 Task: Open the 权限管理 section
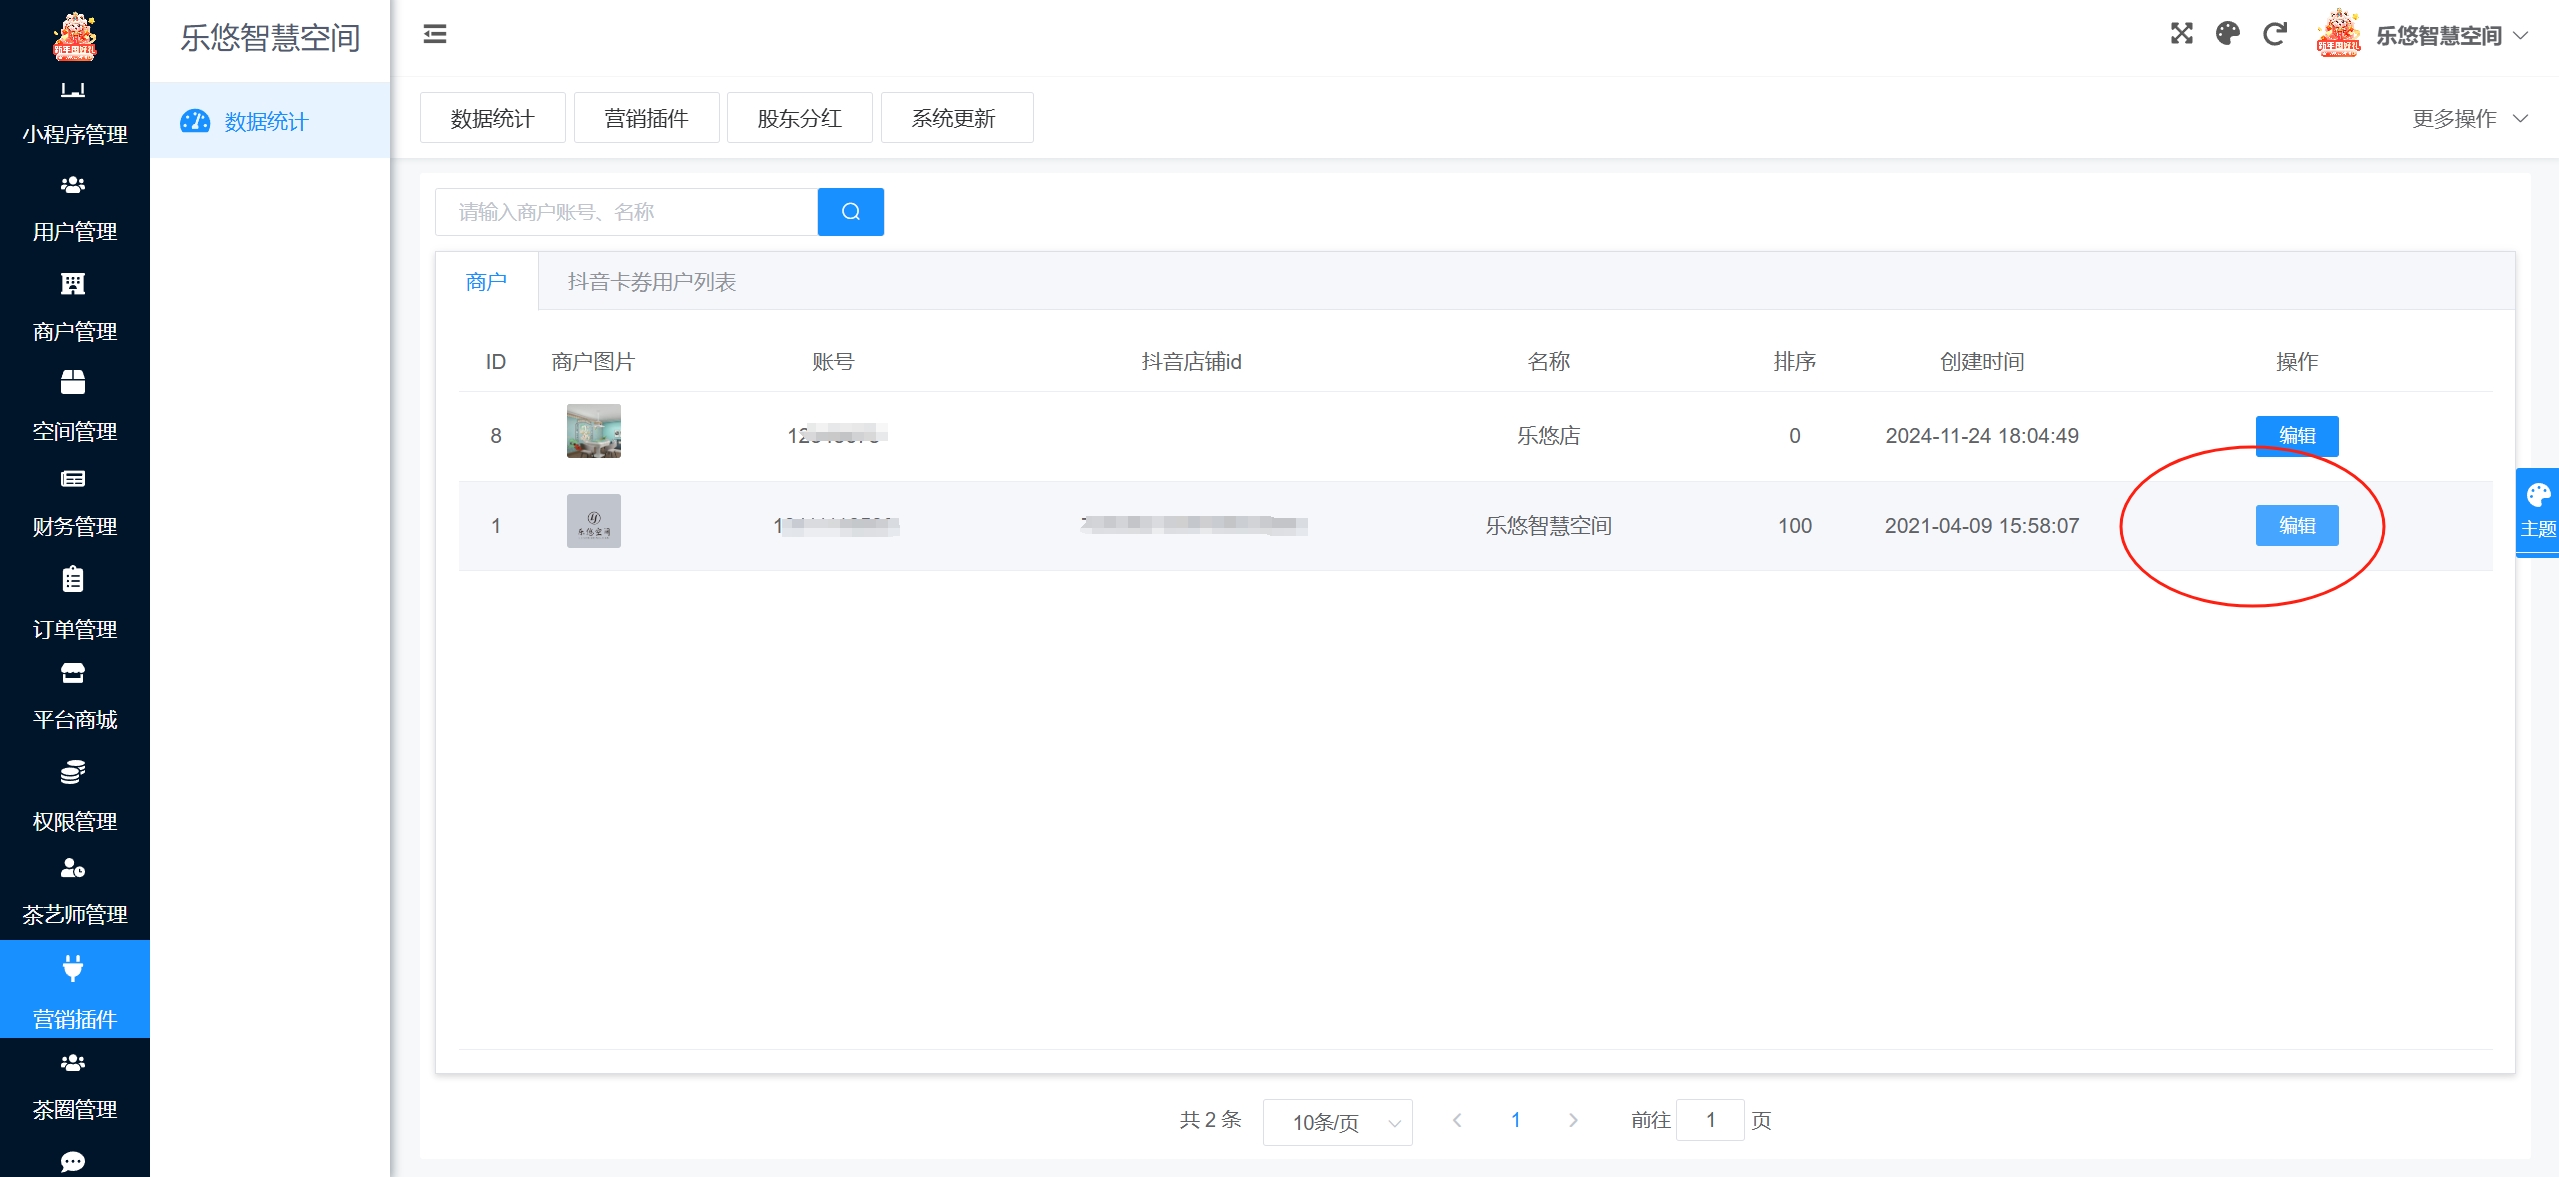click(x=73, y=797)
